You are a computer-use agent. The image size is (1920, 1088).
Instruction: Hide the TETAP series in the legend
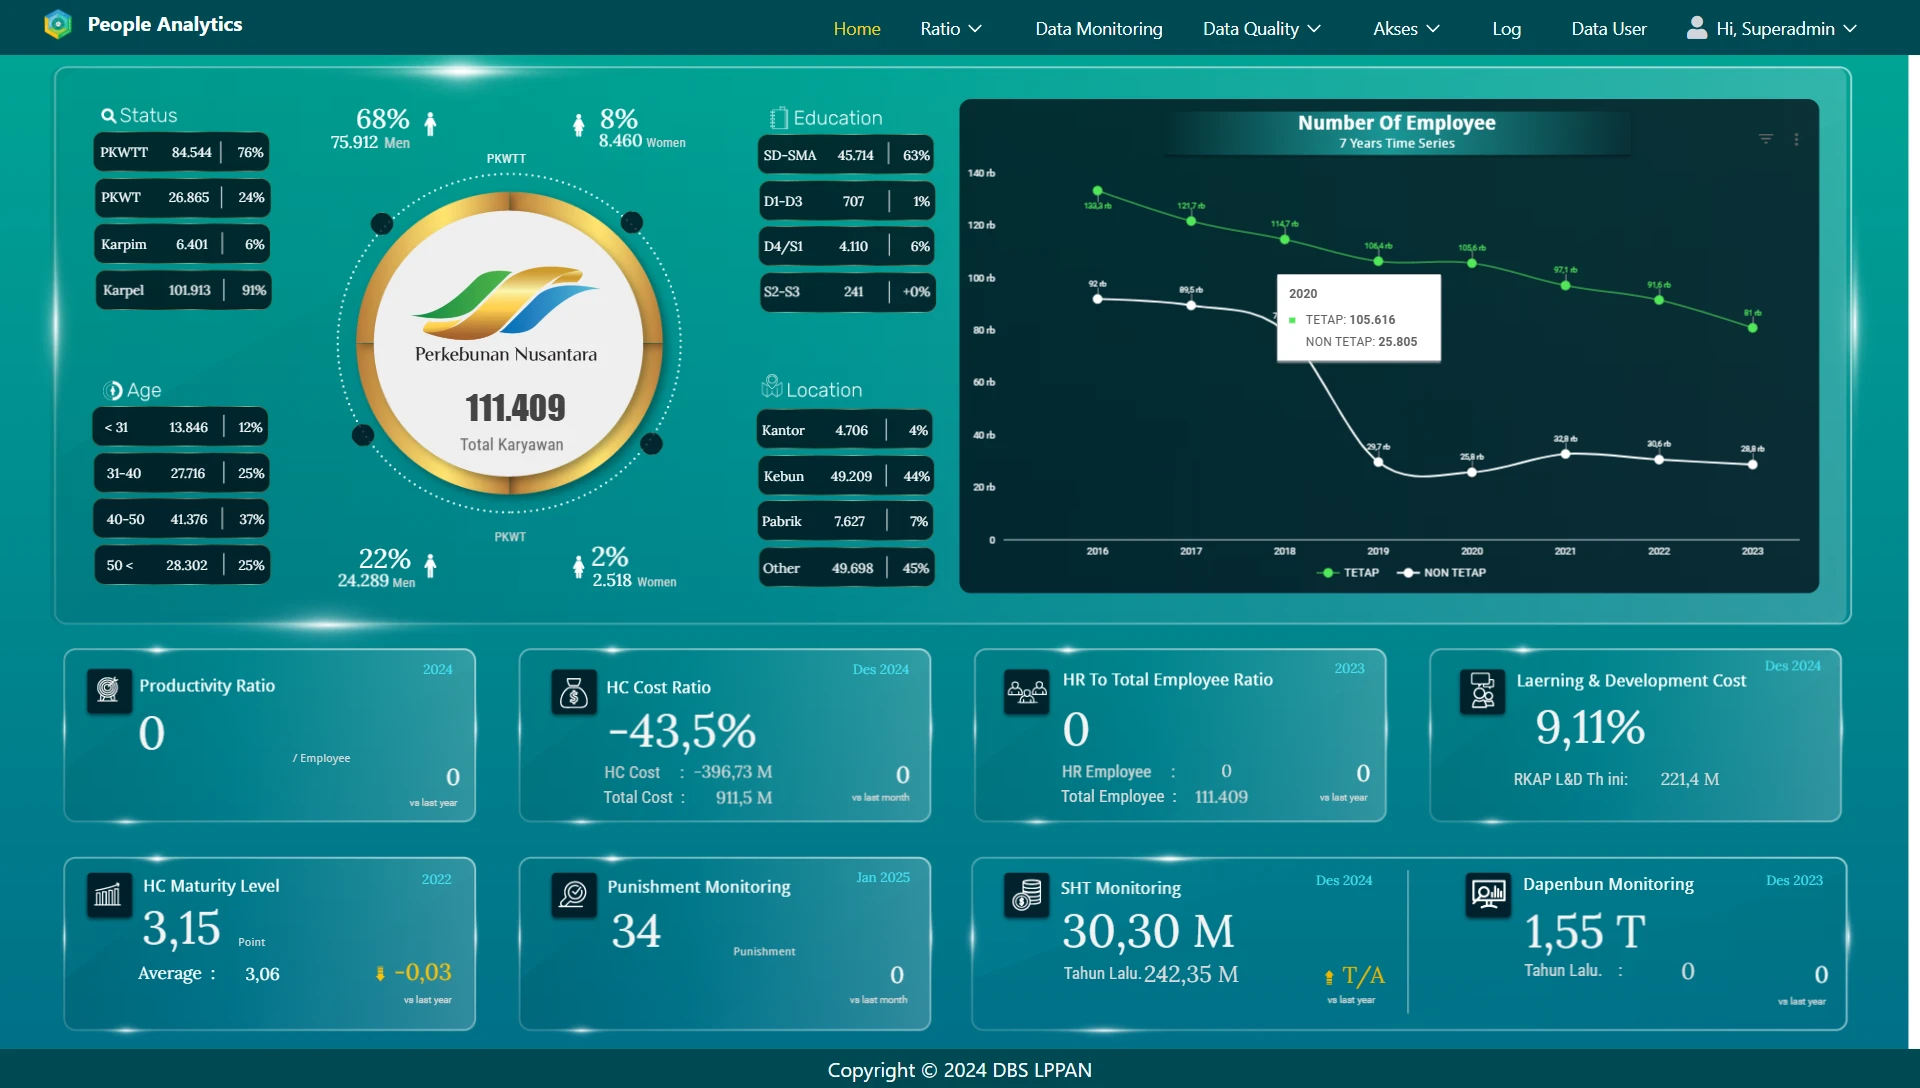[x=1349, y=572]
